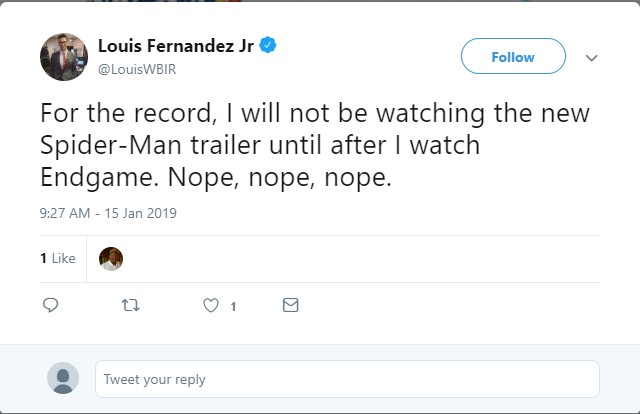Expand the tweet options chevron menu
The width and height of the screenshot is (640, 414).
click(591, 58)
